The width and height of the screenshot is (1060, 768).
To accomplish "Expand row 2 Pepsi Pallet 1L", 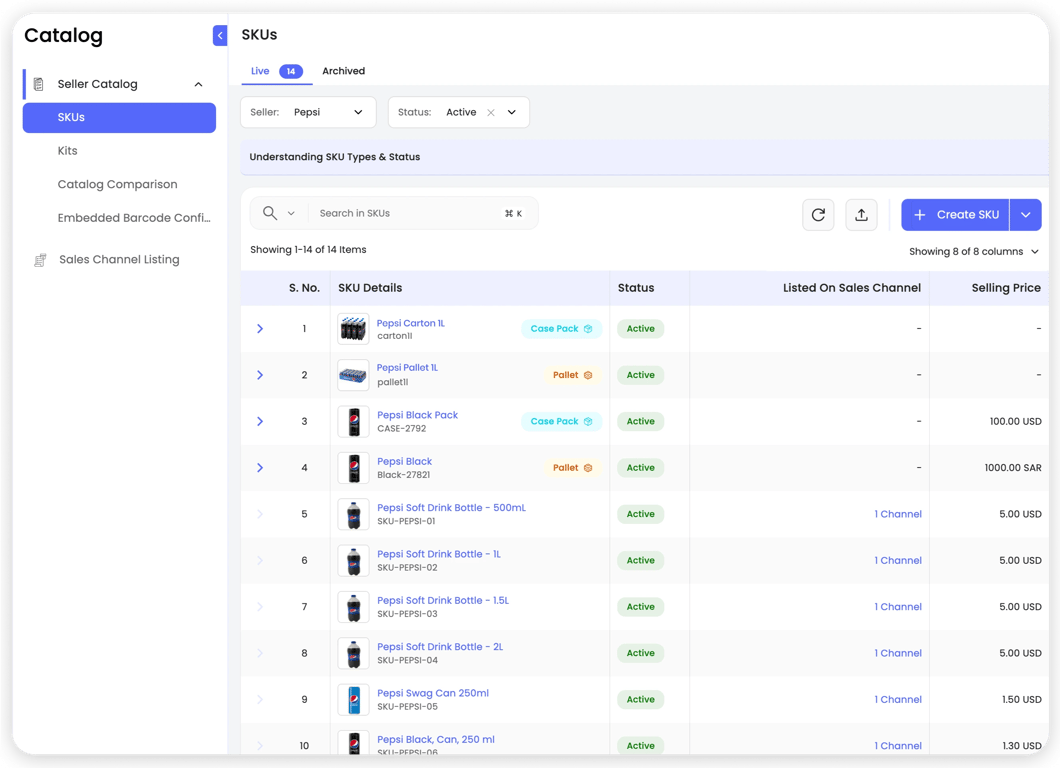I will coord(260,375).
